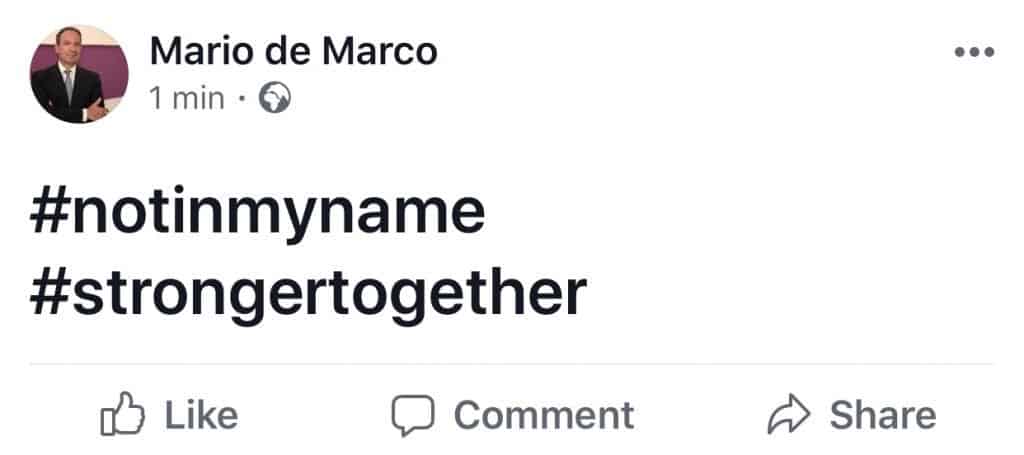The height and width of the screenshot is (455, 1024).
Task: Follow the #strongertogether hashtag
Action: [x=308, y=294]
